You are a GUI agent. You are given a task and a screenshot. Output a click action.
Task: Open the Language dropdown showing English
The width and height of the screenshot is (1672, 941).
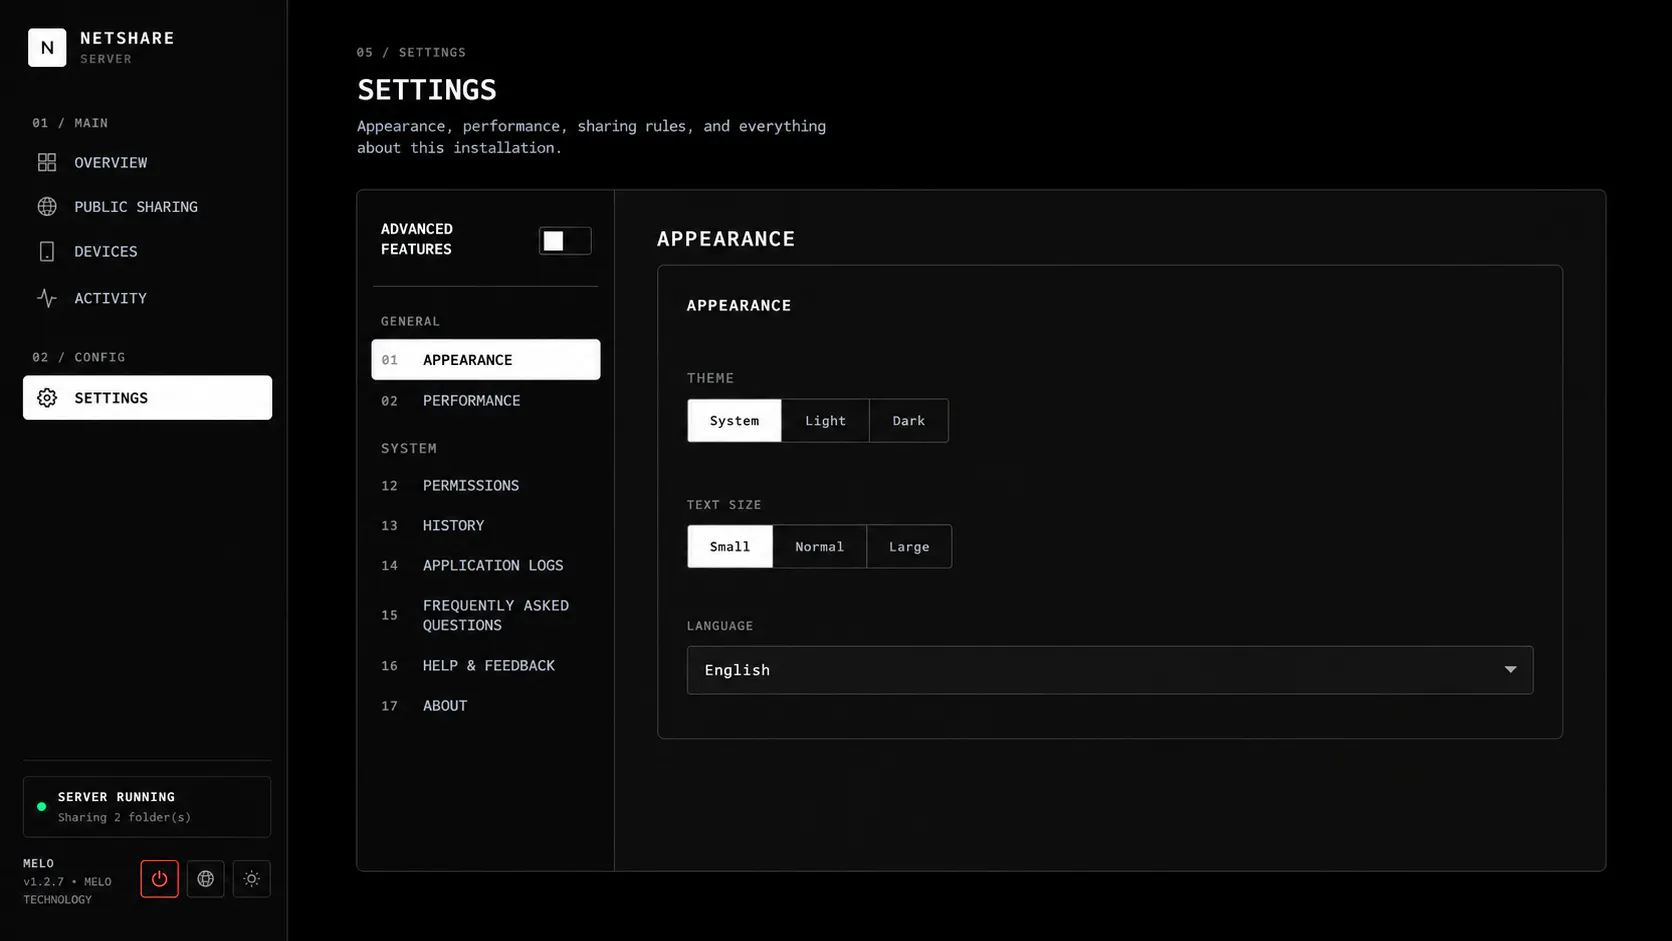[1110, 670]
